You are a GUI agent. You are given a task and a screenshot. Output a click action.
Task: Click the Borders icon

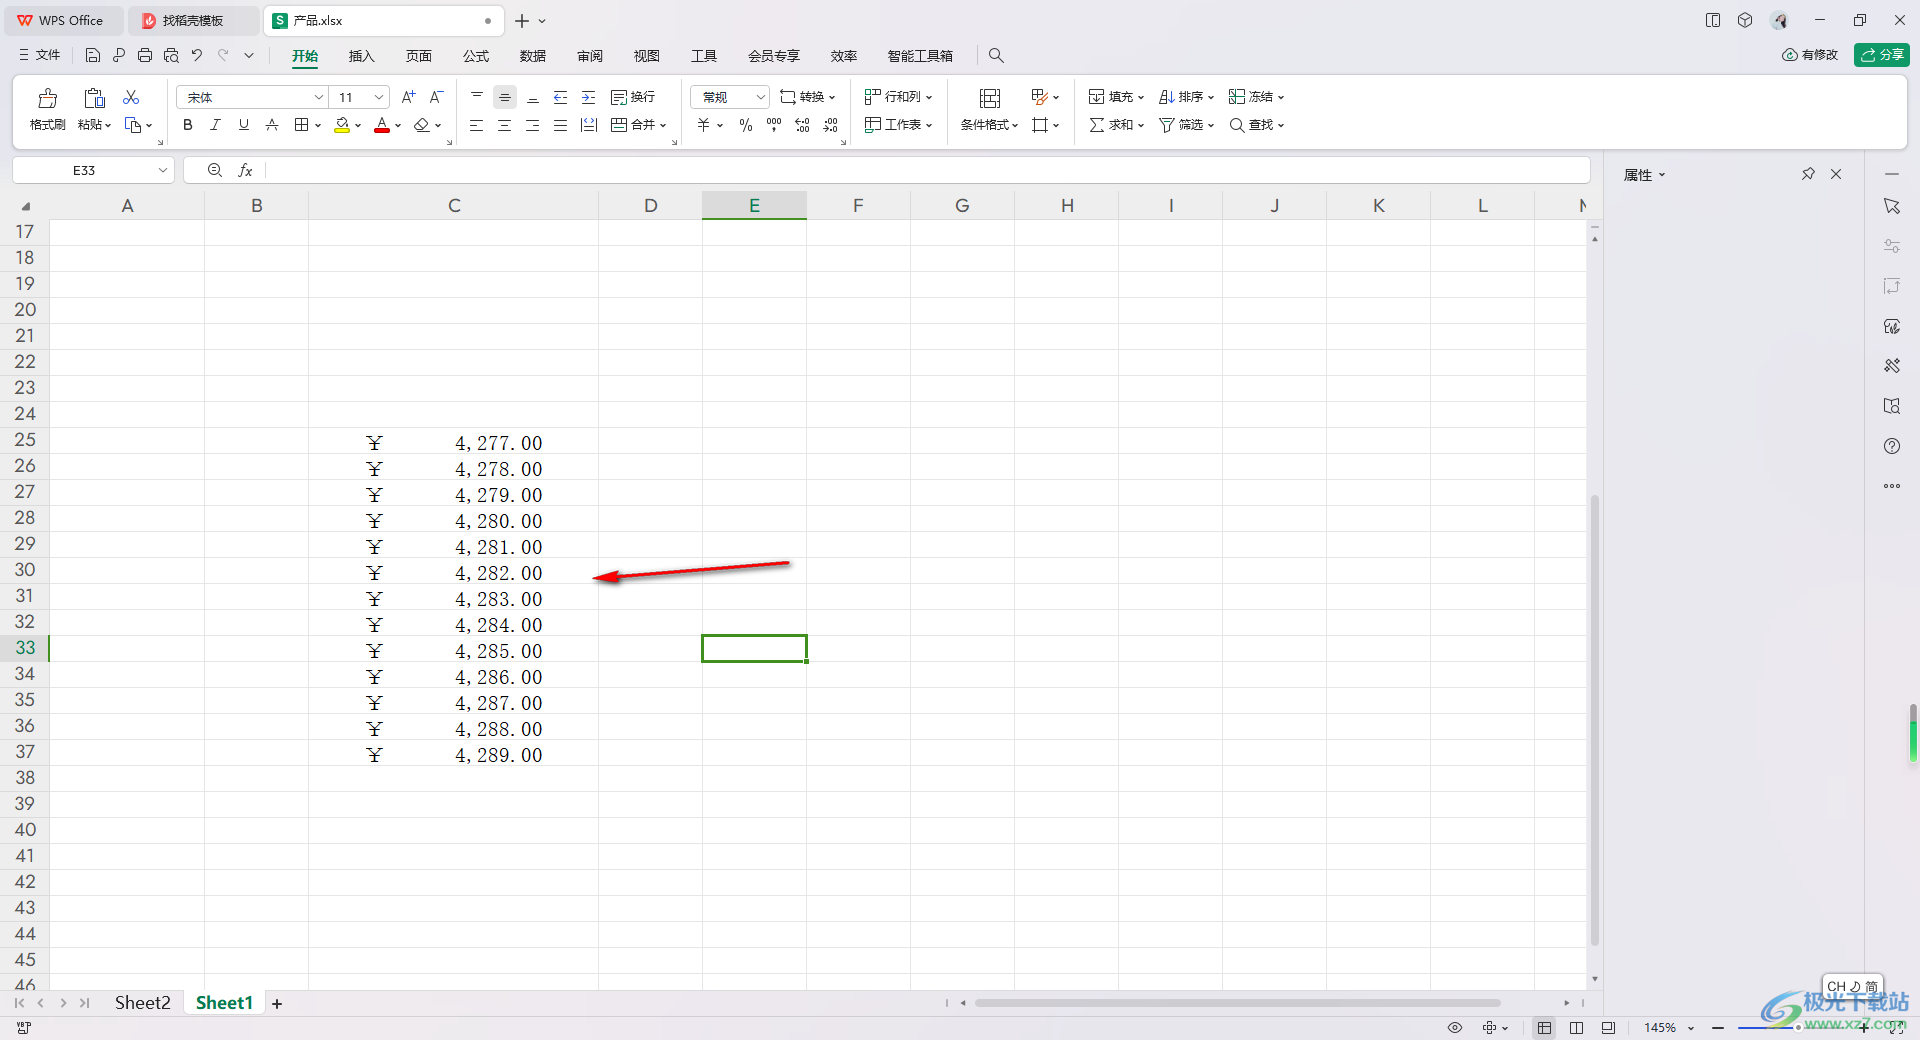click(x=302, y=125)
